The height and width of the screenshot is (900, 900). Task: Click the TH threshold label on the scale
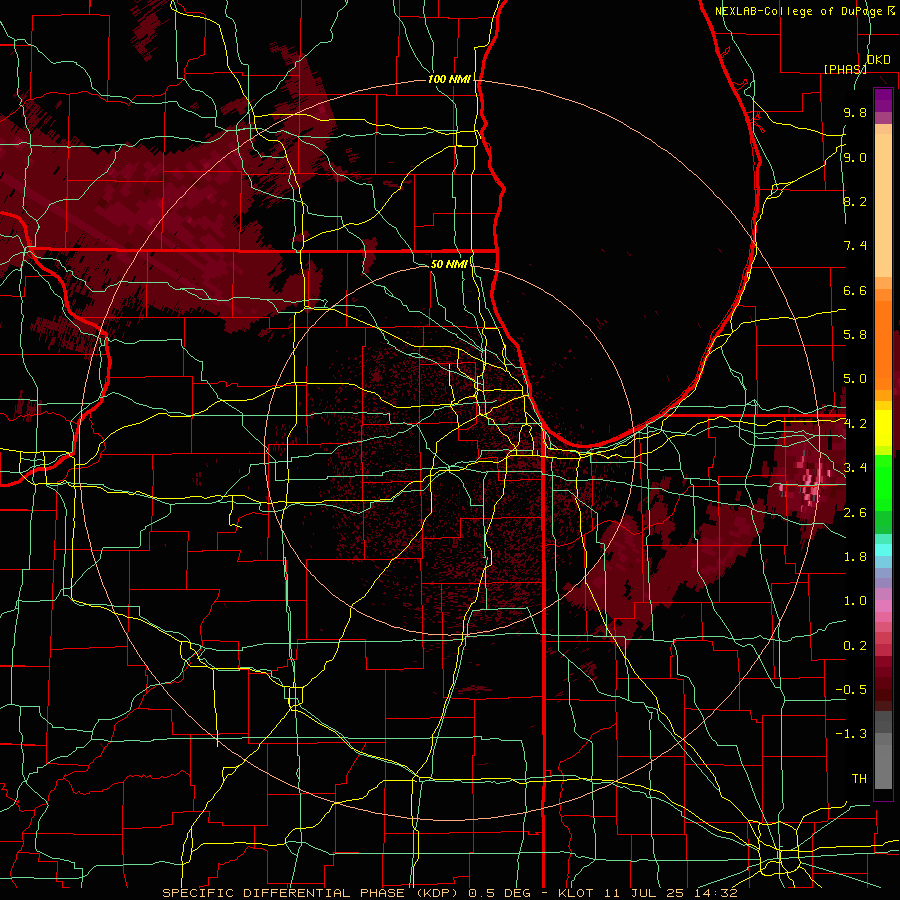(859, 779)
